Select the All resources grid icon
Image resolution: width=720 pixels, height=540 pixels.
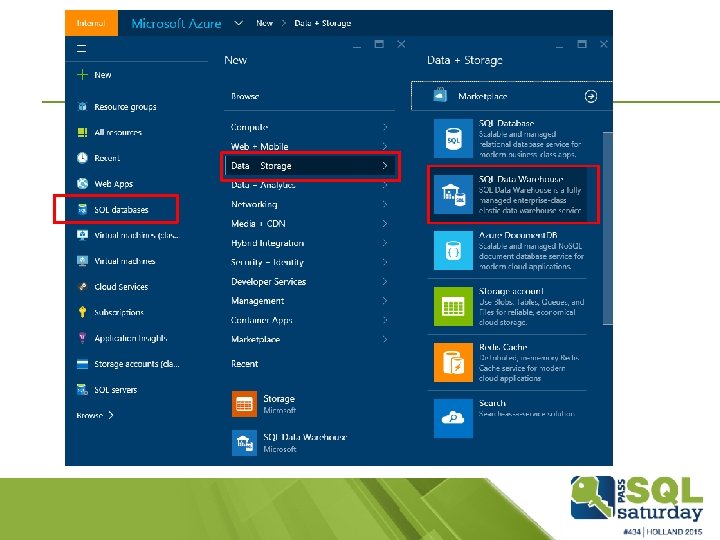(x=82, y=132)
